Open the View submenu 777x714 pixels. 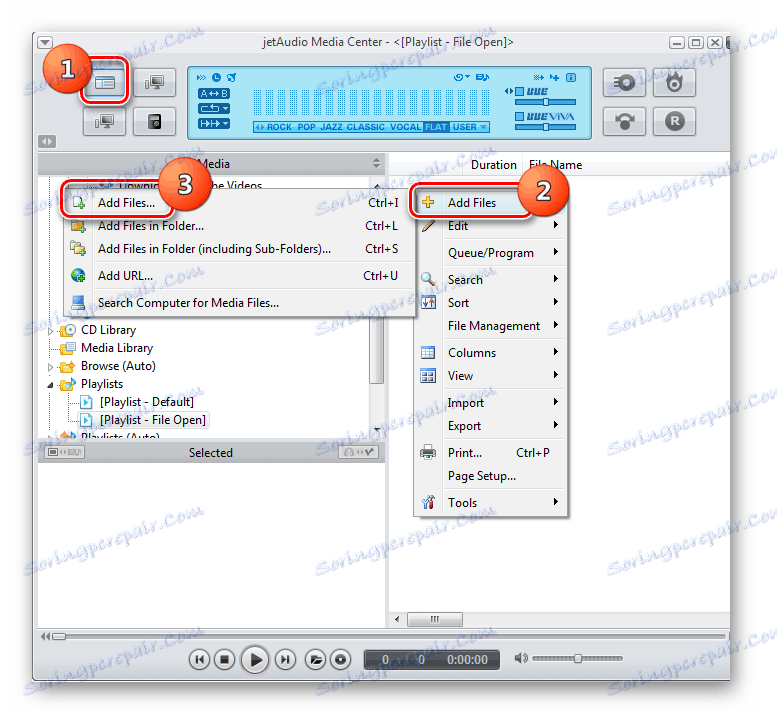[490, 376]
